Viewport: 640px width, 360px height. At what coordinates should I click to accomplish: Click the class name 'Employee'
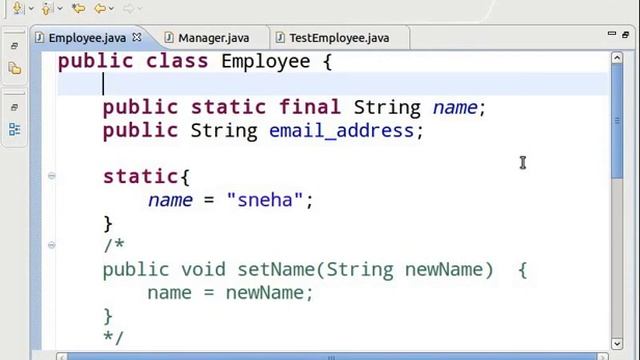point(265,62)
